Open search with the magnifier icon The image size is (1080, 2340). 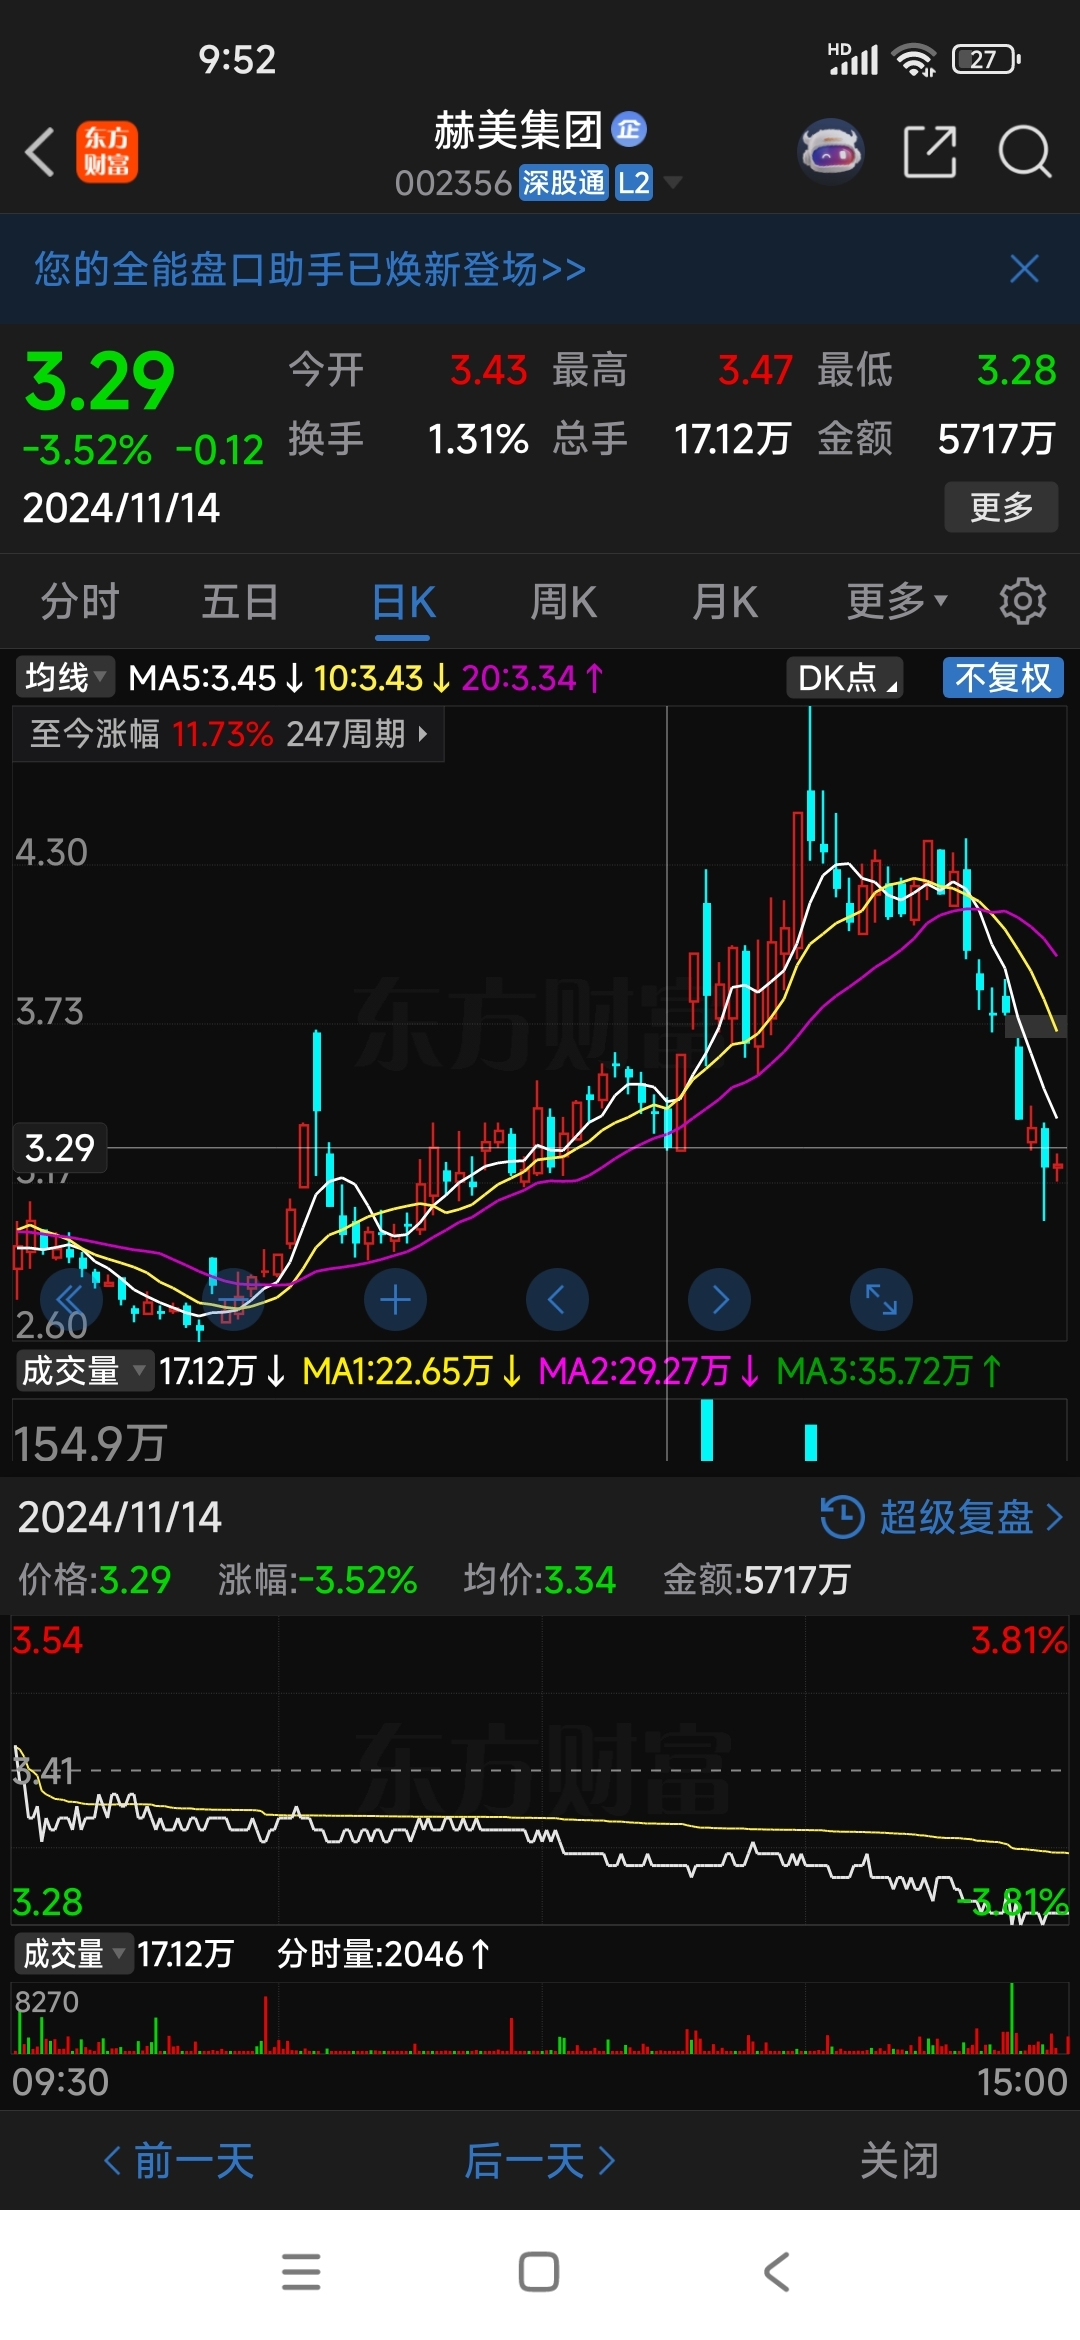(1025, 152)
